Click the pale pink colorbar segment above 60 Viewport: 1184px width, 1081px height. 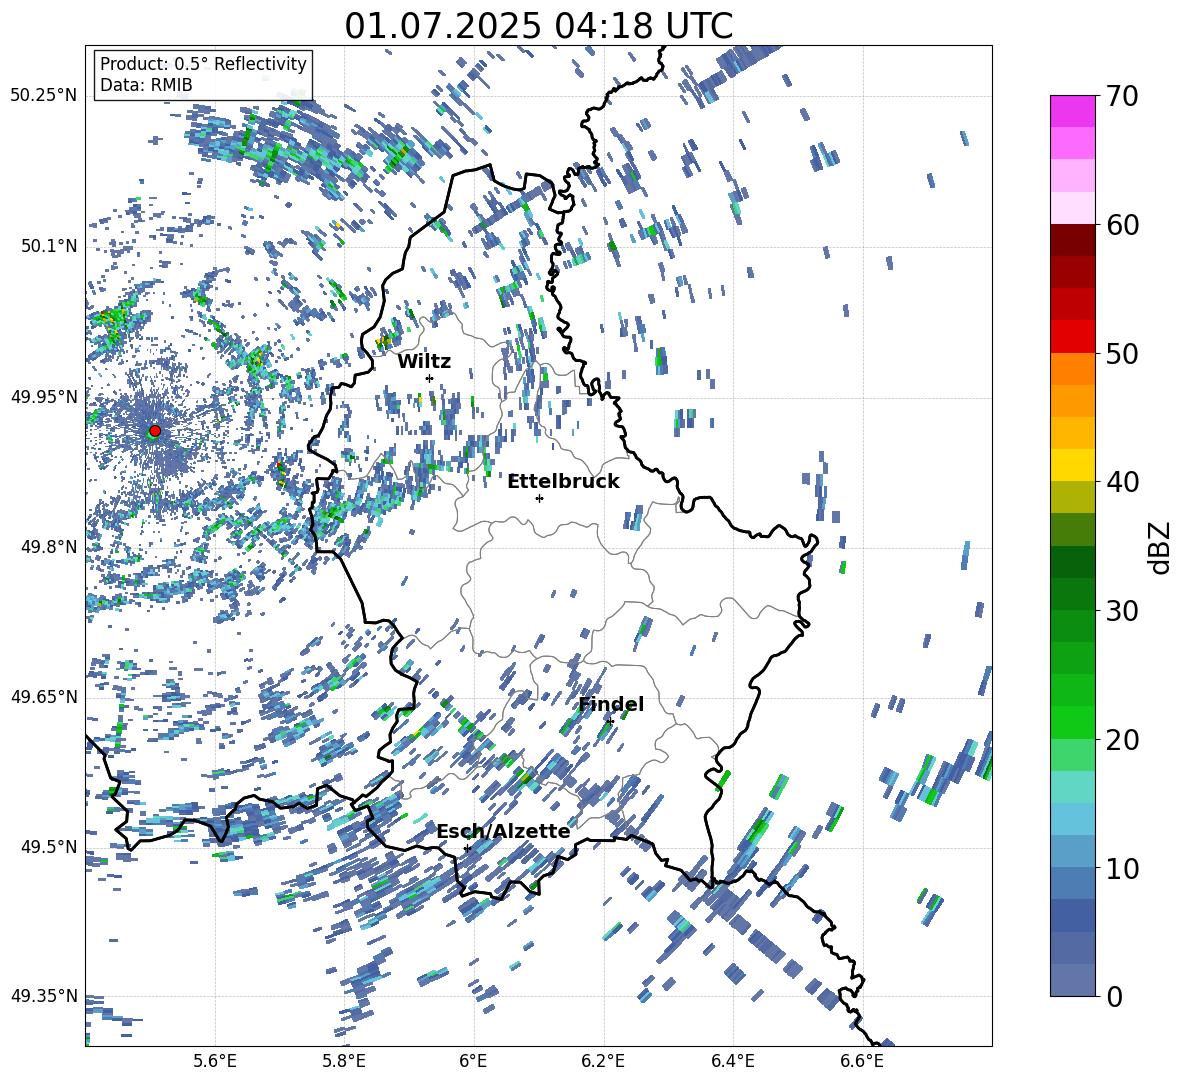[x=1072, y=208]
